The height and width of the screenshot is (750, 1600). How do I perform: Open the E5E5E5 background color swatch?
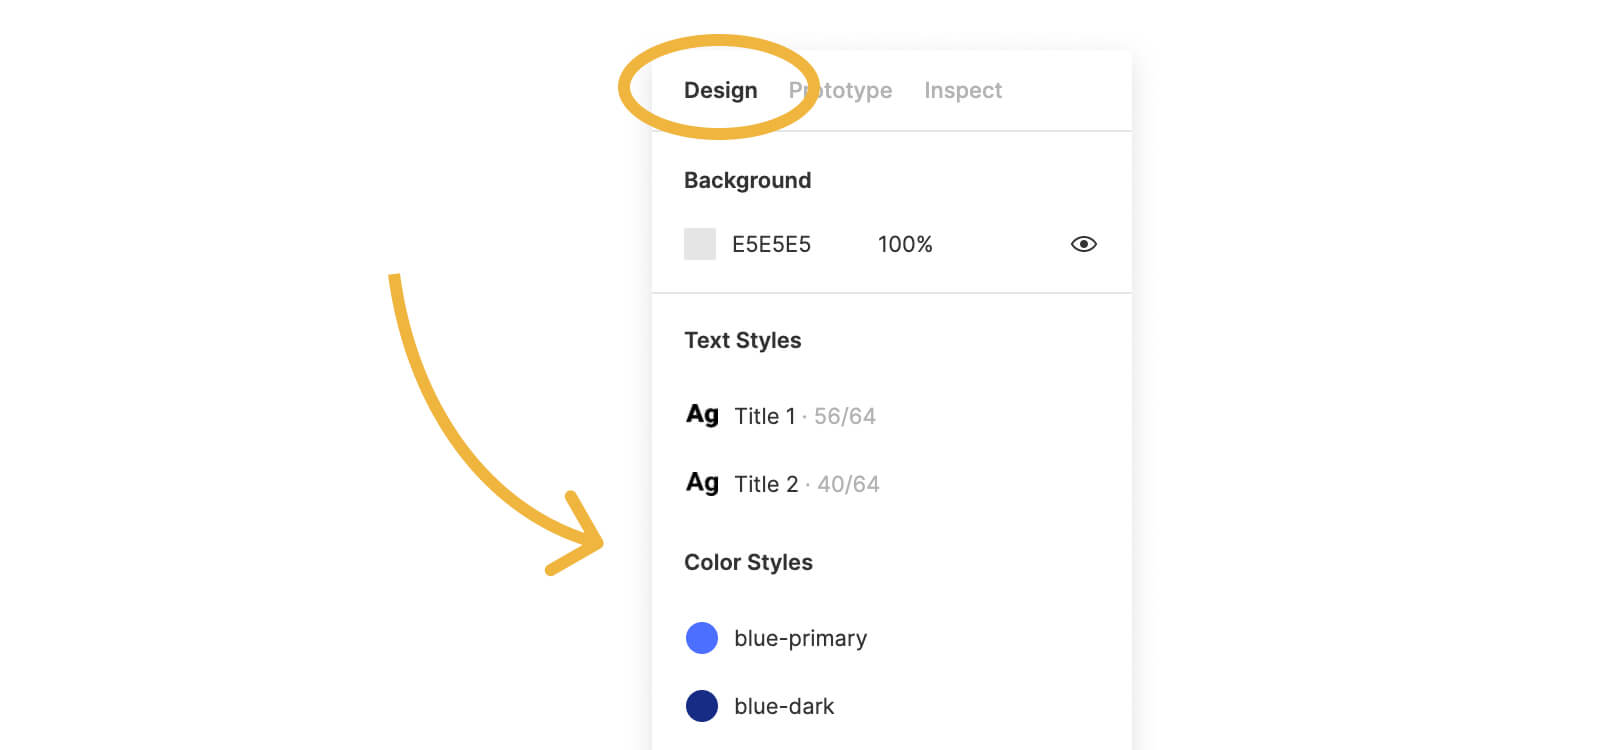(x=700, y=244)
